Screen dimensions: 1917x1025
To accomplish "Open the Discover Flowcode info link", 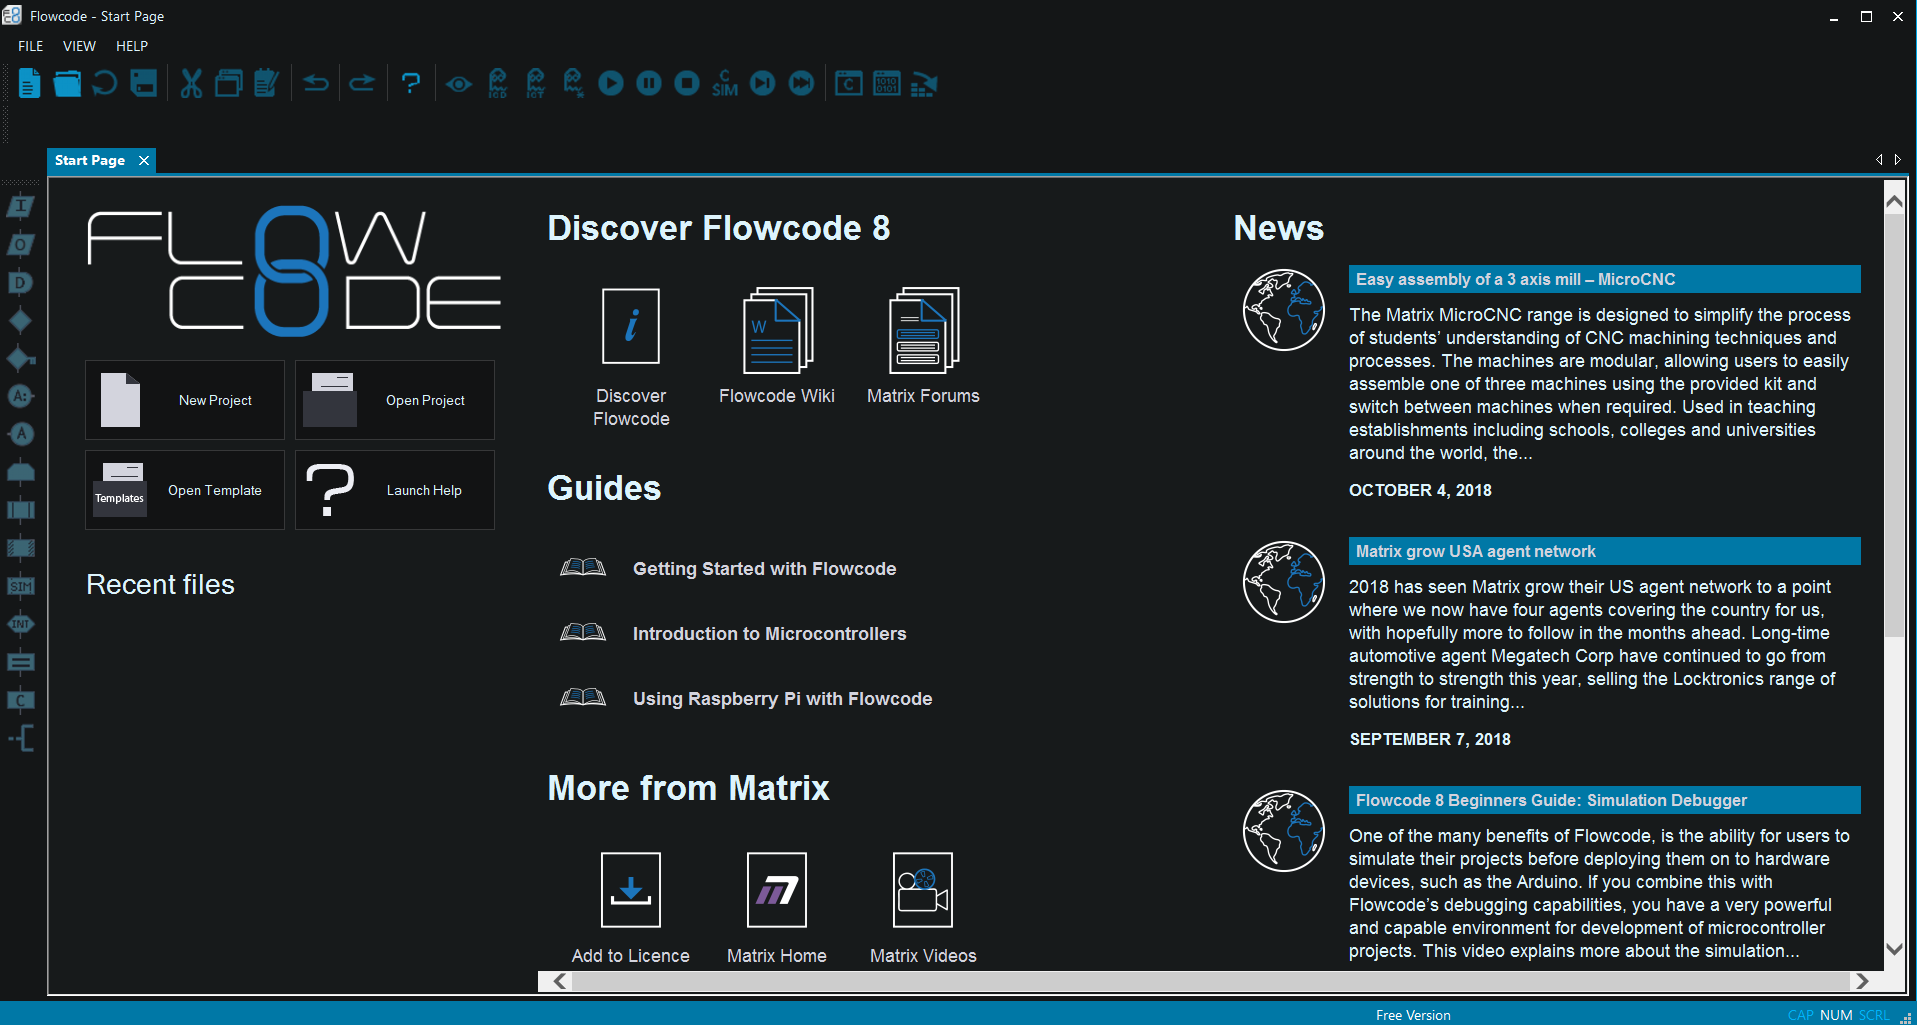I will click(631, 357).
